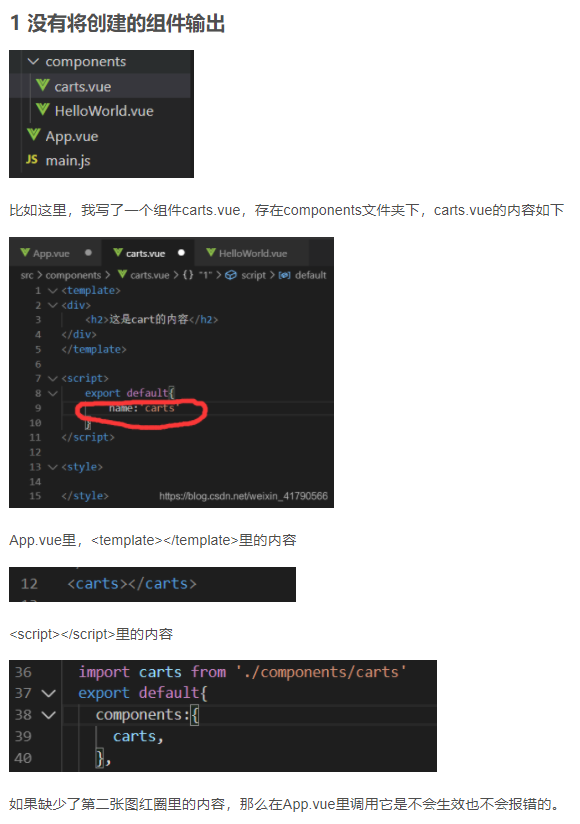Collapse the style block on line 13
The image size is (580, 824).
click(x=53, y=467)
